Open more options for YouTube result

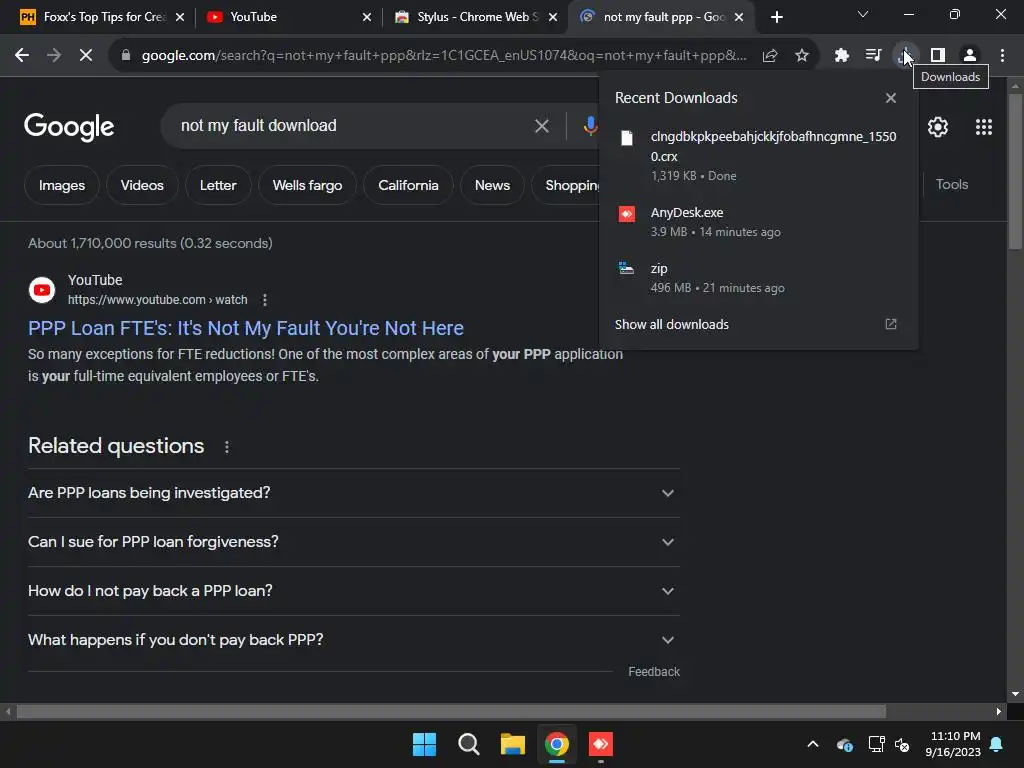coord(264,300)
